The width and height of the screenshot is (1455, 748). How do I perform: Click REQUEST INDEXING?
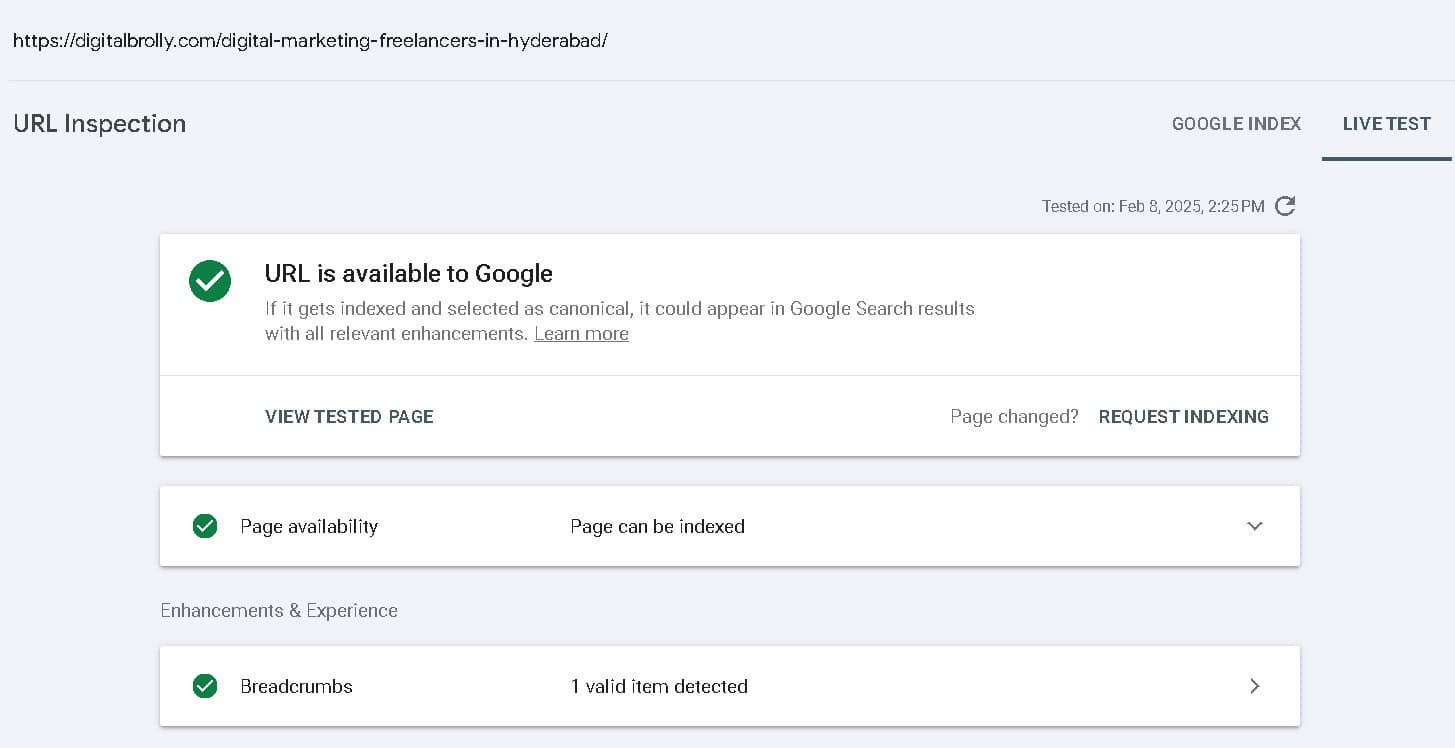tap(1183, 416)
